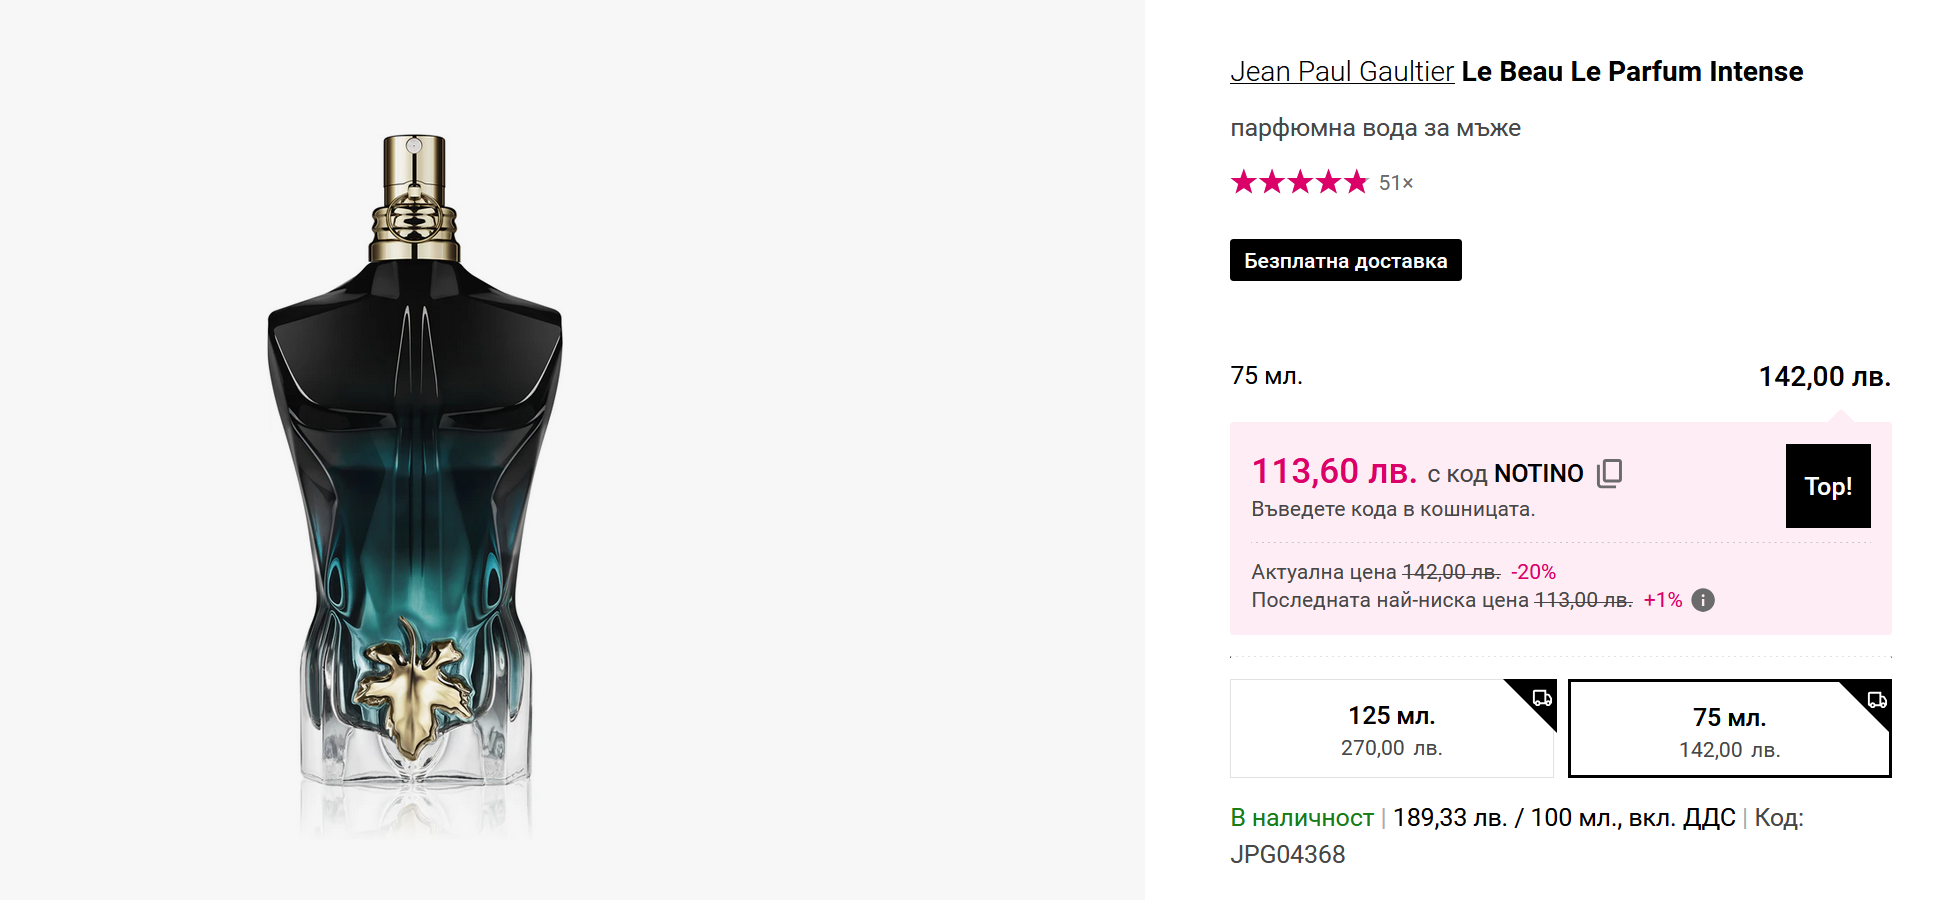Select the 75 мл. size option

(1728, 731)
